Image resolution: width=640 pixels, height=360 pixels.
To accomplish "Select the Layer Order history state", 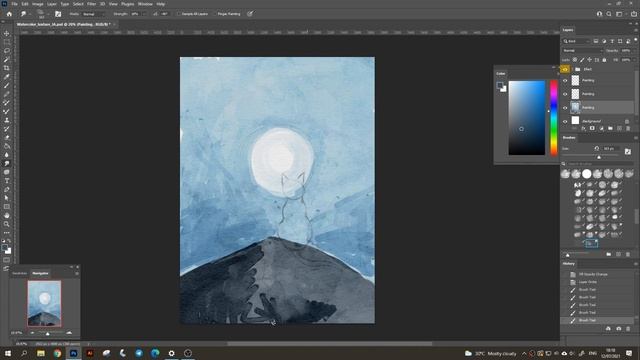I will (588, 282).
